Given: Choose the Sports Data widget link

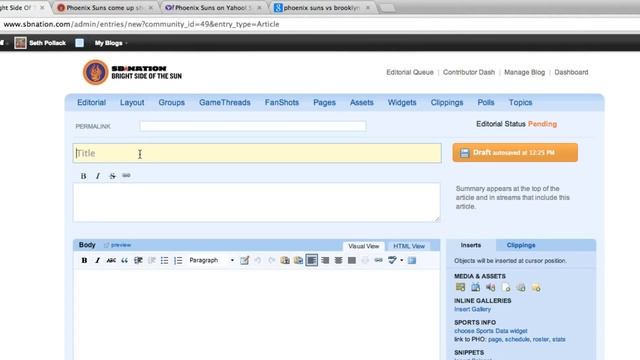Looking at the screenshot, I should 491,331.
